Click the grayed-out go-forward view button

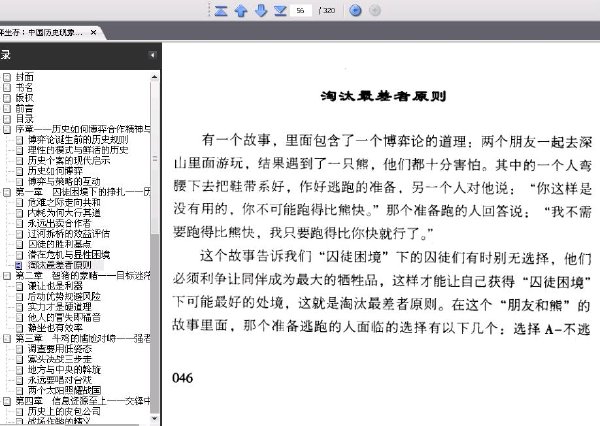click(375, 10)
